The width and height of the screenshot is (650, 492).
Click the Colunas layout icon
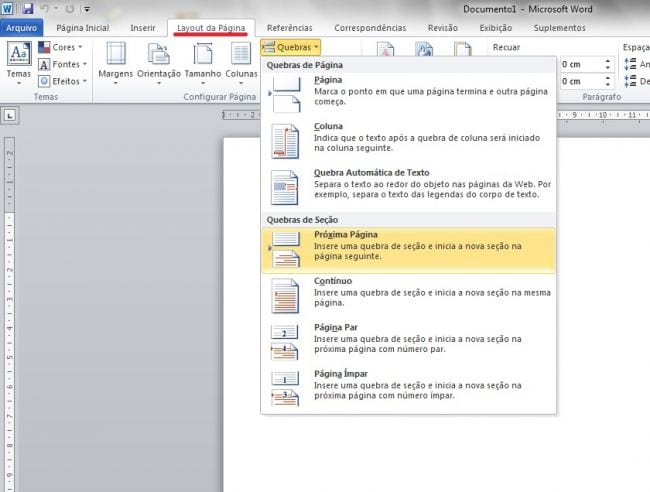tap(241, 53)
